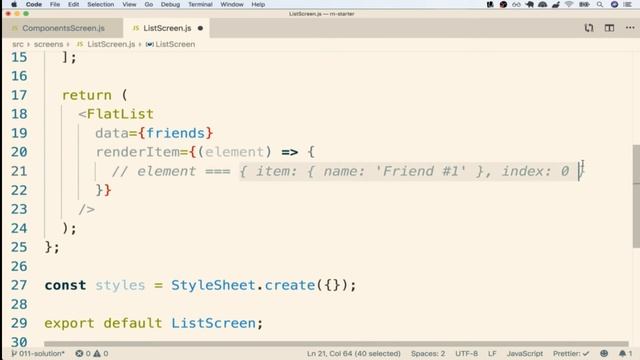Image resolution: width=640 pixels, height=360 pixels.
Task: Open the Debug menu
Action: pos(170,4)
